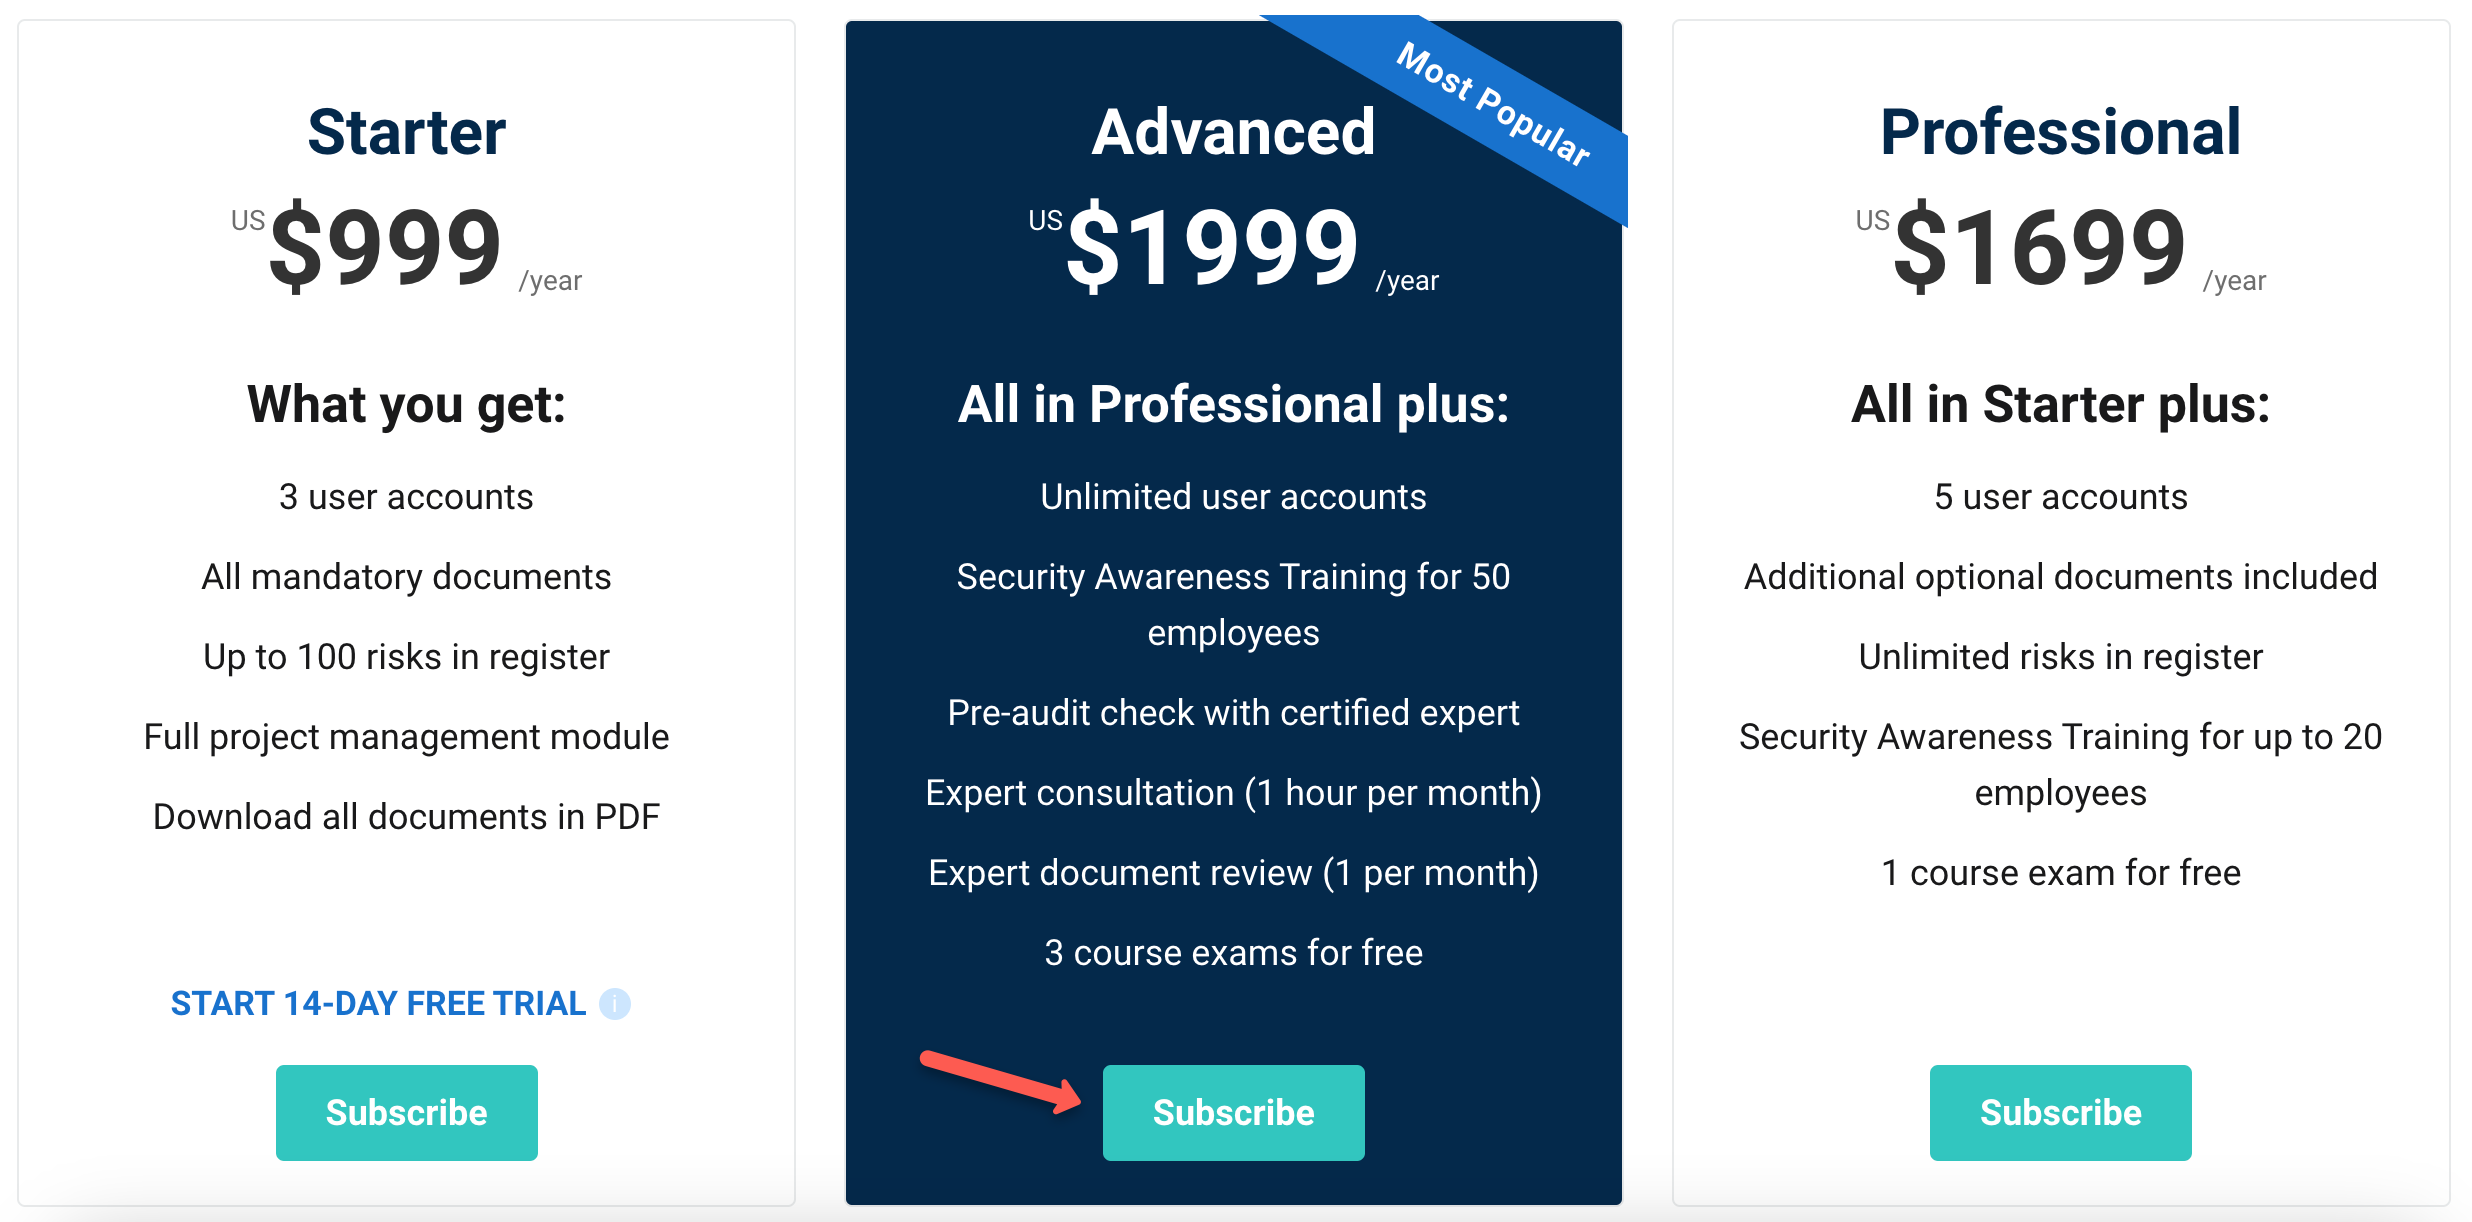Click 'Download all documents in PDF' text
This screenshot has height=1222, width=2472.
tap(405, 816)
